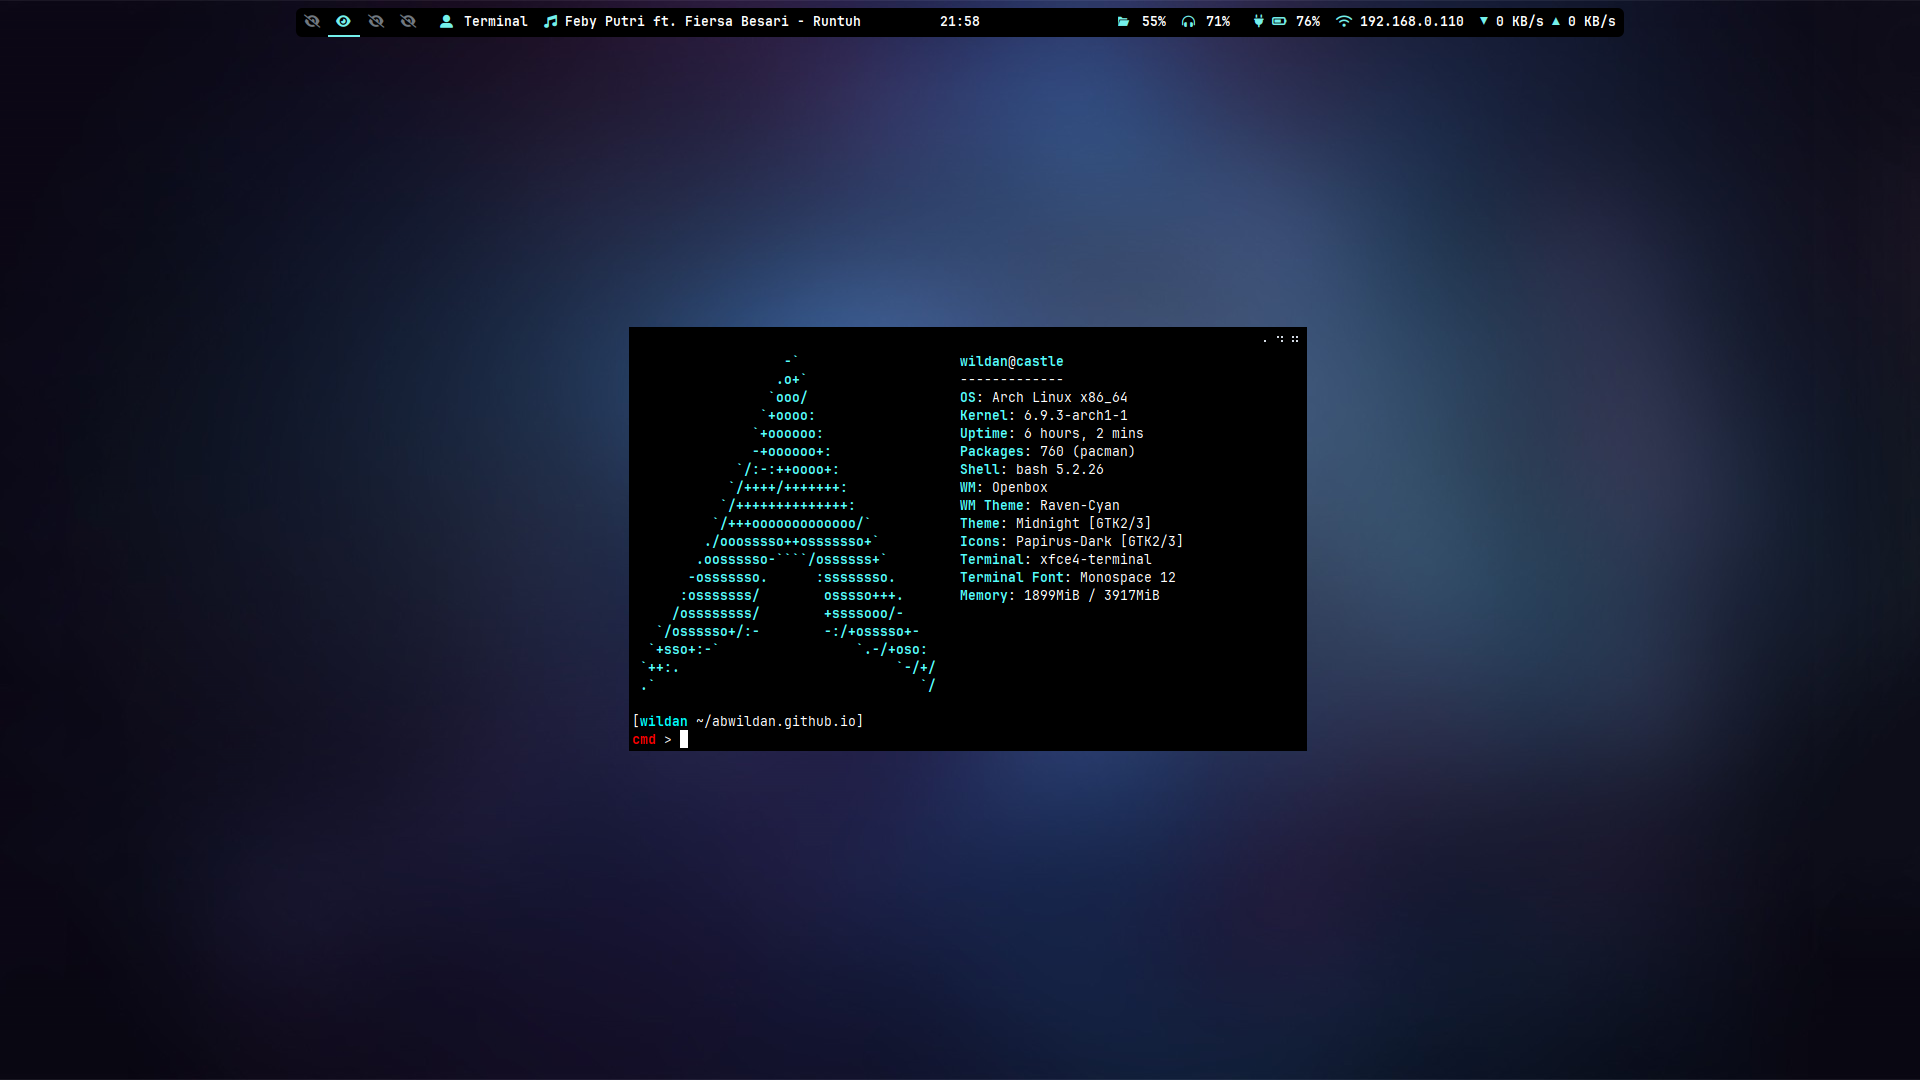Screen dimensions: 1920x1080
Task: Click the Terminal: xfce4-terminal line
Action: (1055, 560)
